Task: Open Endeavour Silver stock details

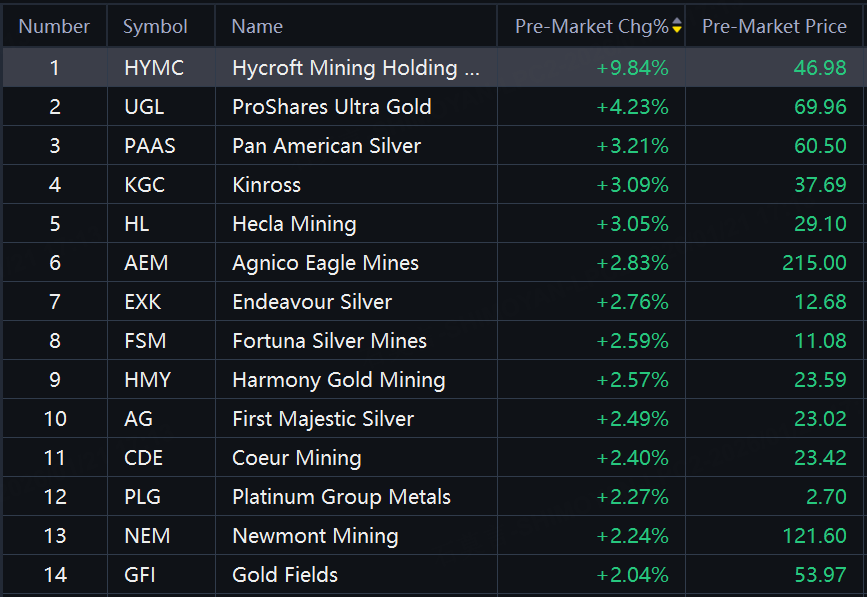Action: [x=312, y=302]
